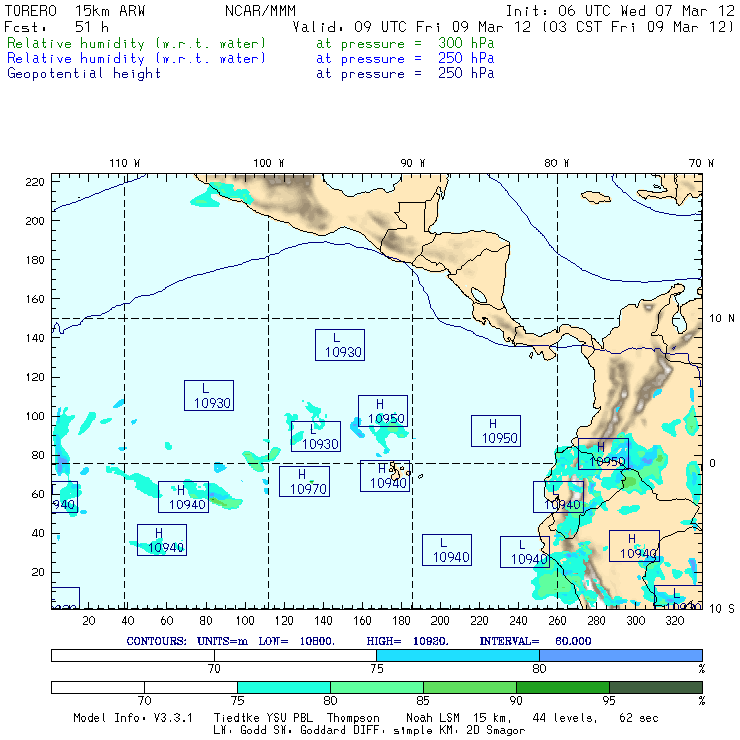Click the 300 tick on the bottom axis
The height and width of the screenshot is (740, 740).
click(636, 621)
